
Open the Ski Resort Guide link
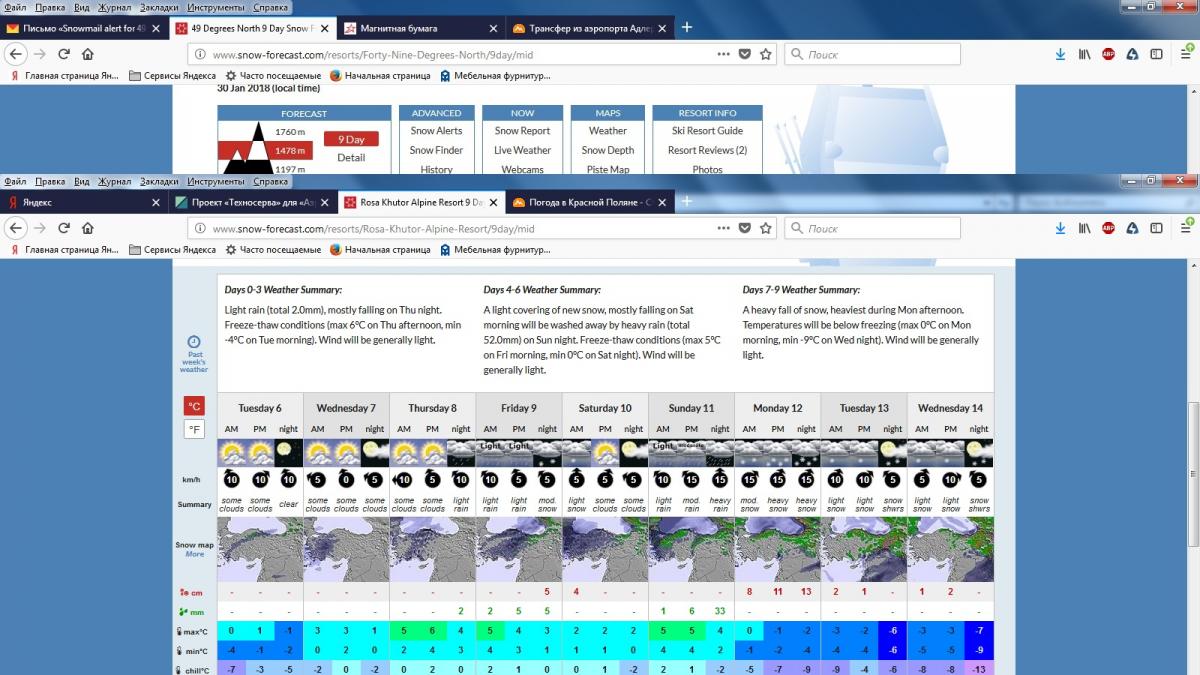coord(707,131)
